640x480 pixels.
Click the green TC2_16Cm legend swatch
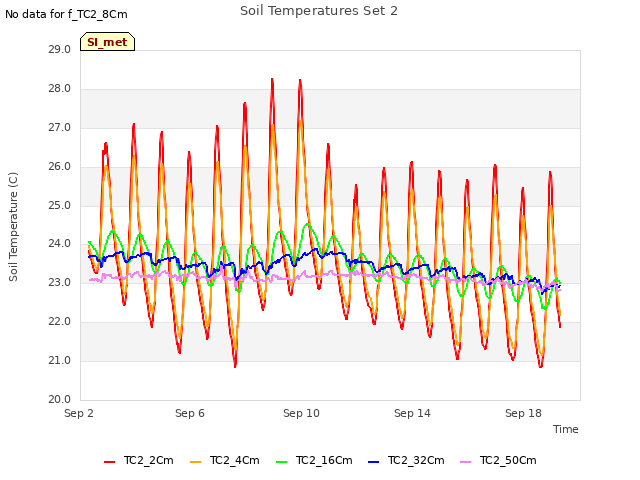point(282,462)
